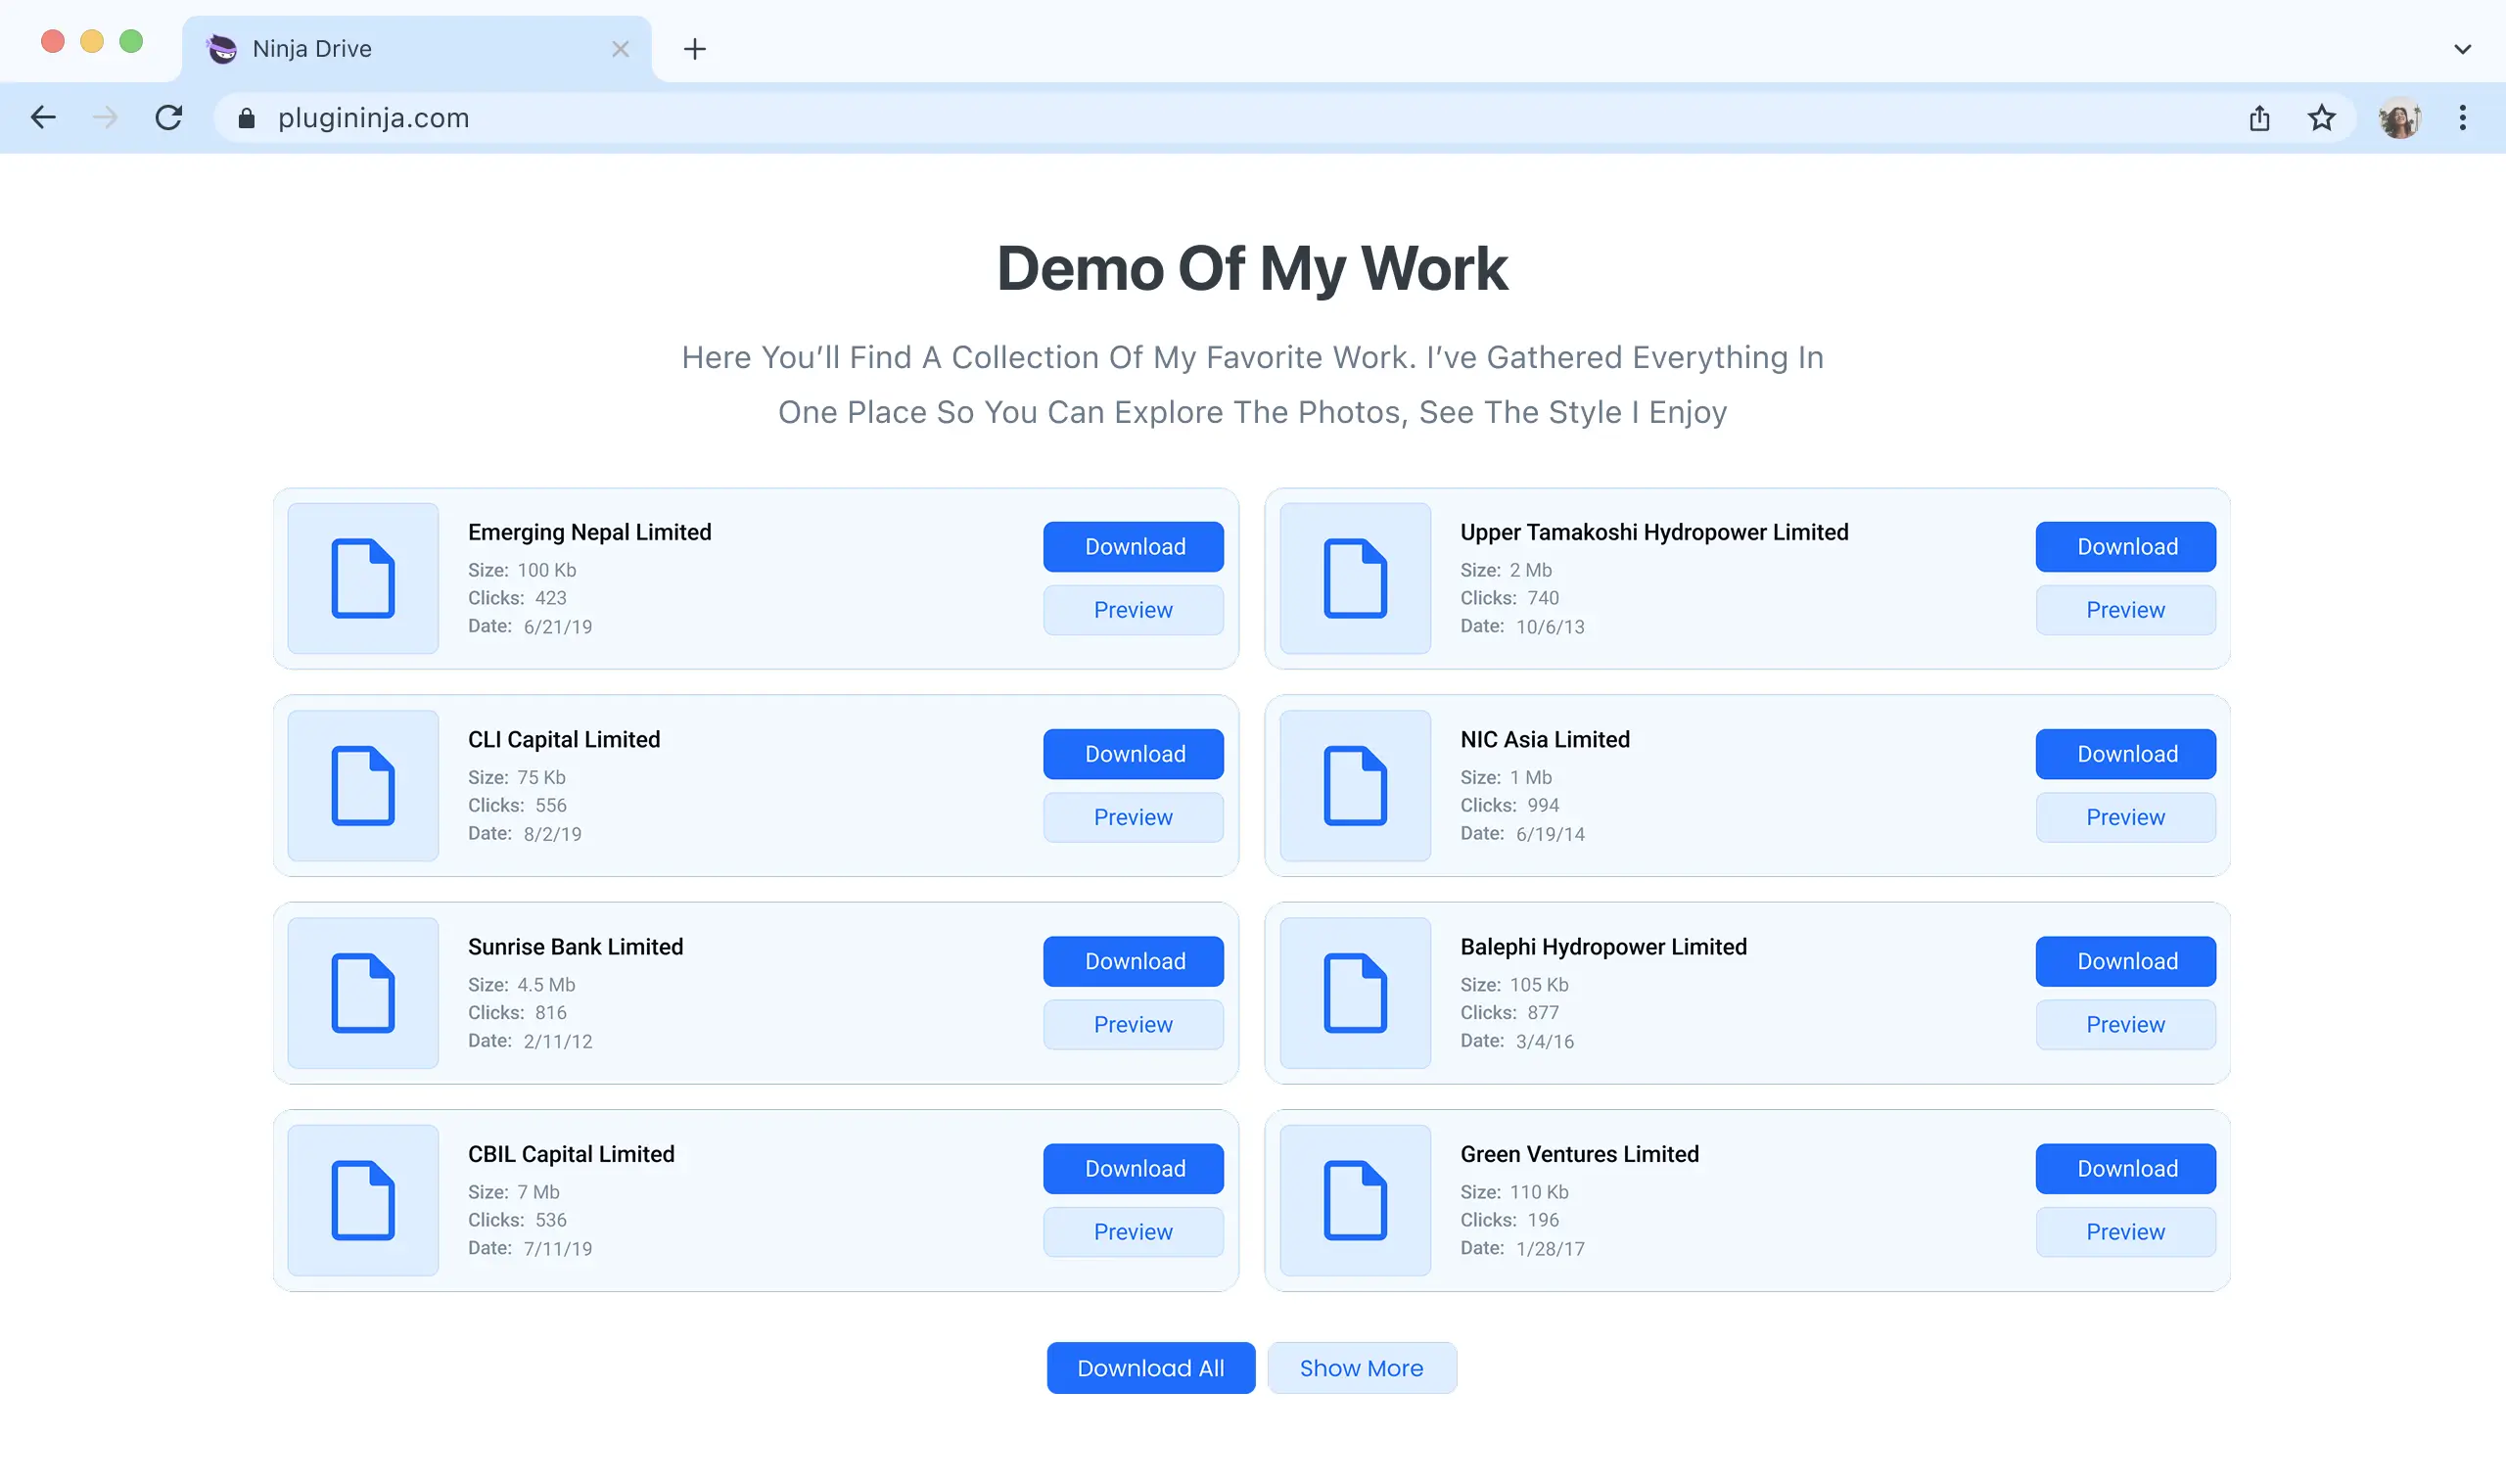Select the Ninja Drive tab
Image resolution: width=2506 pixels, height=1484 pixels.
(x=417, y=49)
